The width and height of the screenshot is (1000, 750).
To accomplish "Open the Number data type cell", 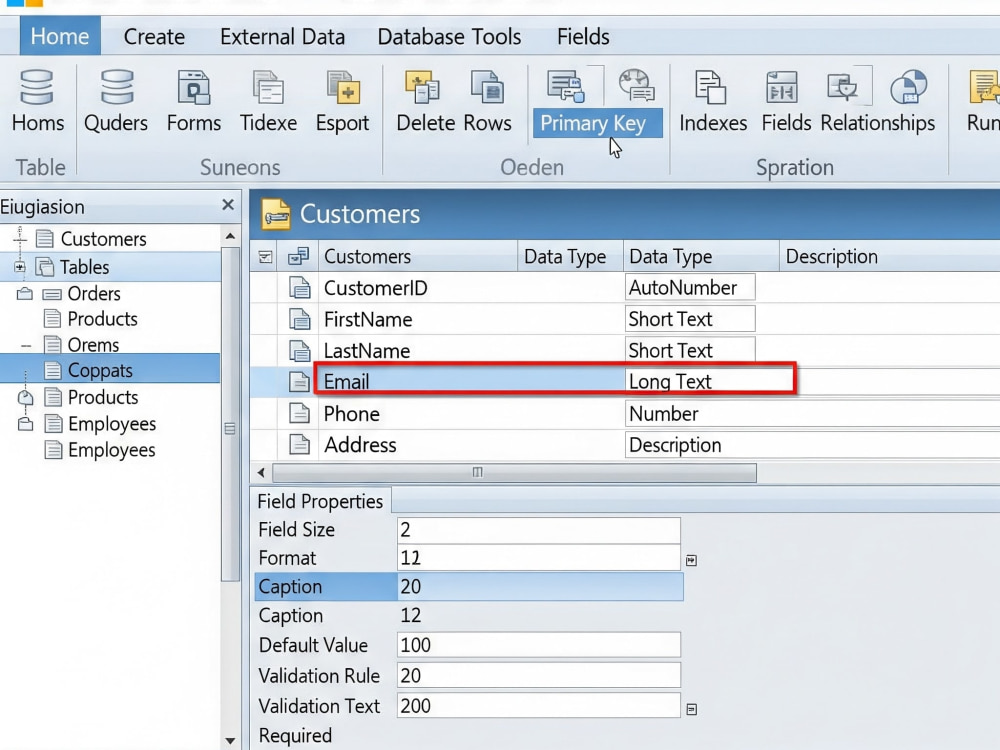I will [811, 413].
